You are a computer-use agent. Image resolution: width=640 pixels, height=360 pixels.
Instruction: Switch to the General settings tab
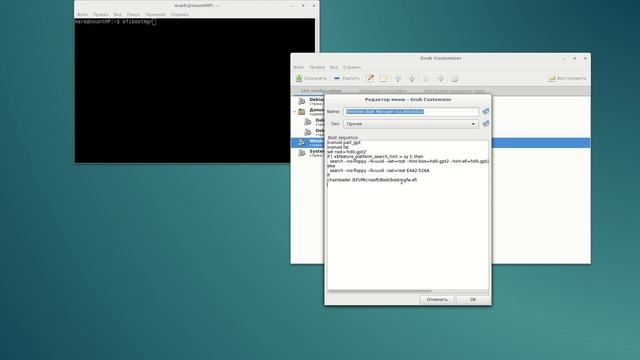click(x=382, y=91)
